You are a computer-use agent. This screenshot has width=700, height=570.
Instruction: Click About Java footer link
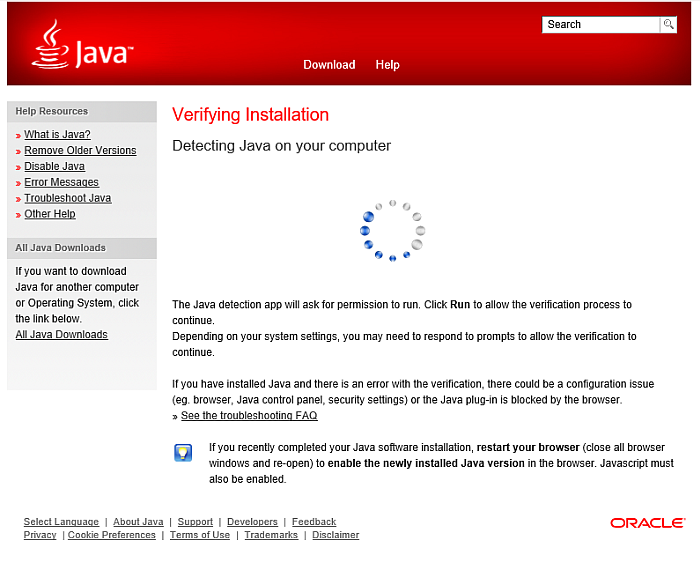point(138,522)
